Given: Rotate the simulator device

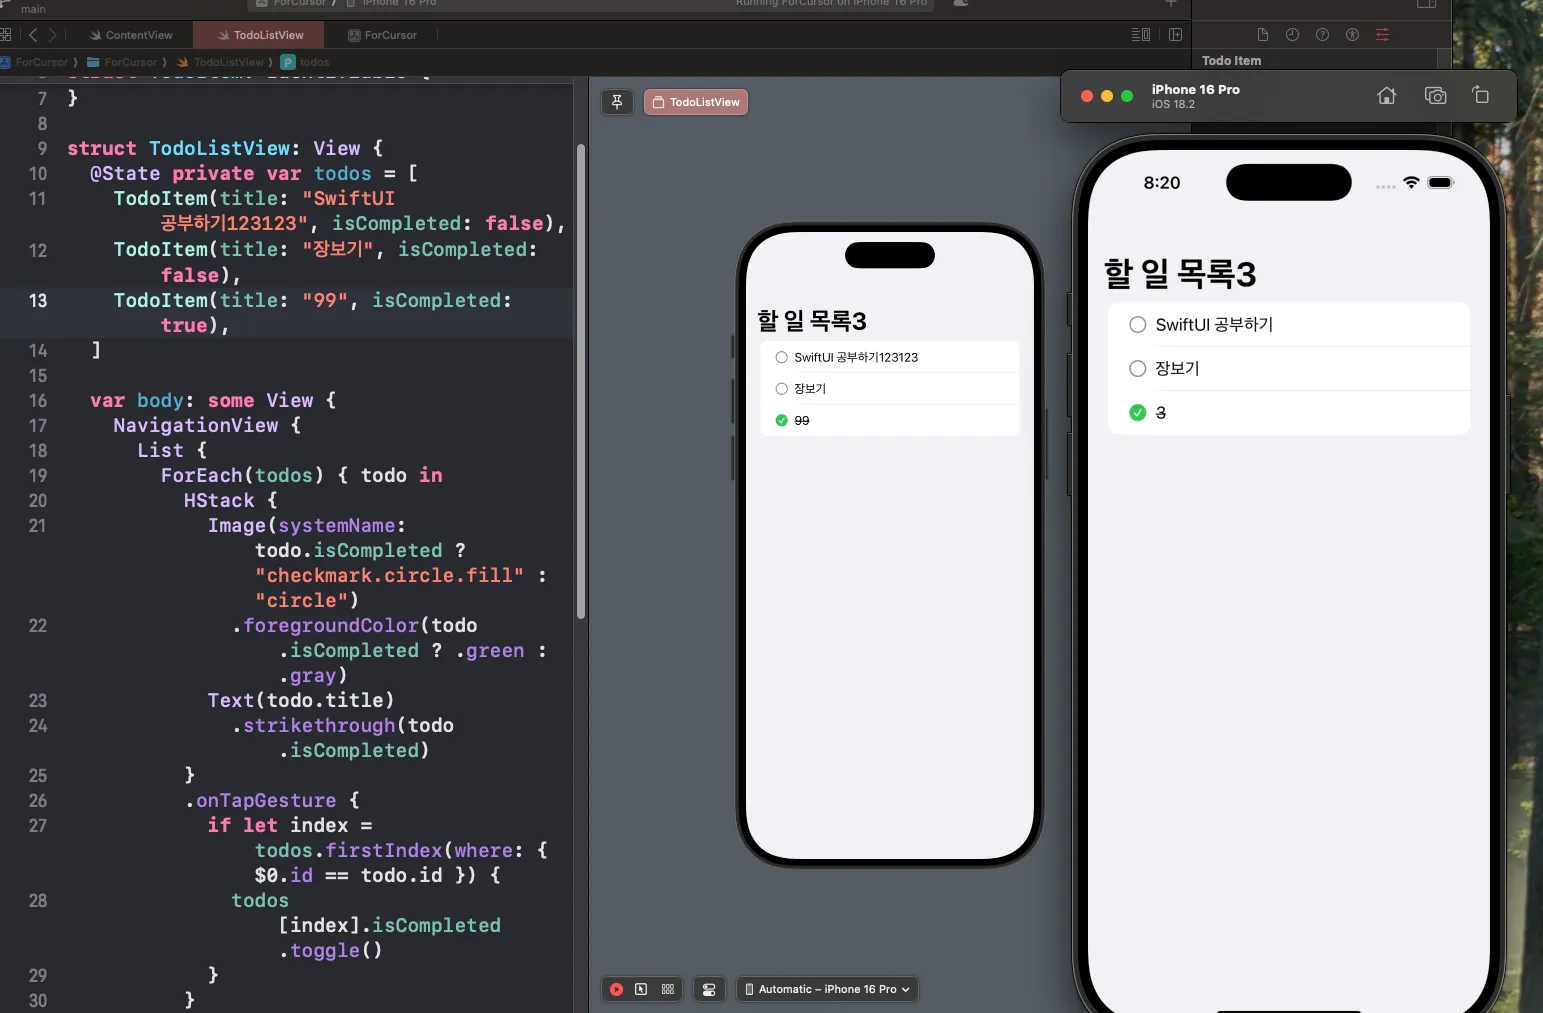Looking at the screenshot, I should (x=1480, y=96).
